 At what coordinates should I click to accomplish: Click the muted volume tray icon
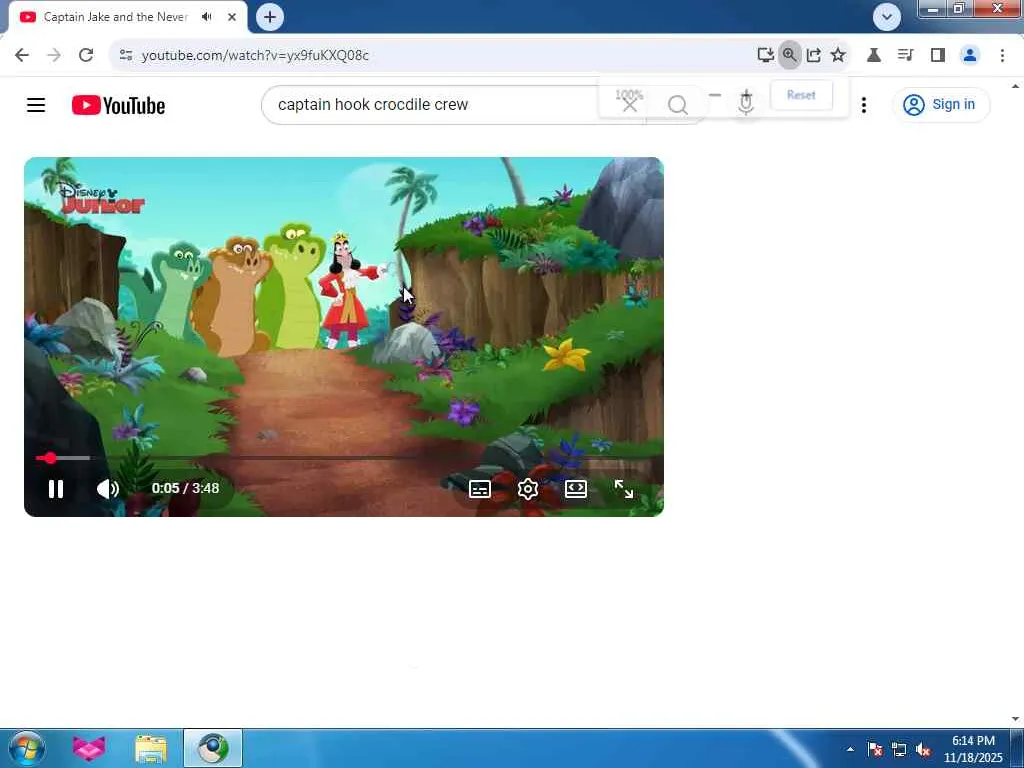(x=923, y=749)
